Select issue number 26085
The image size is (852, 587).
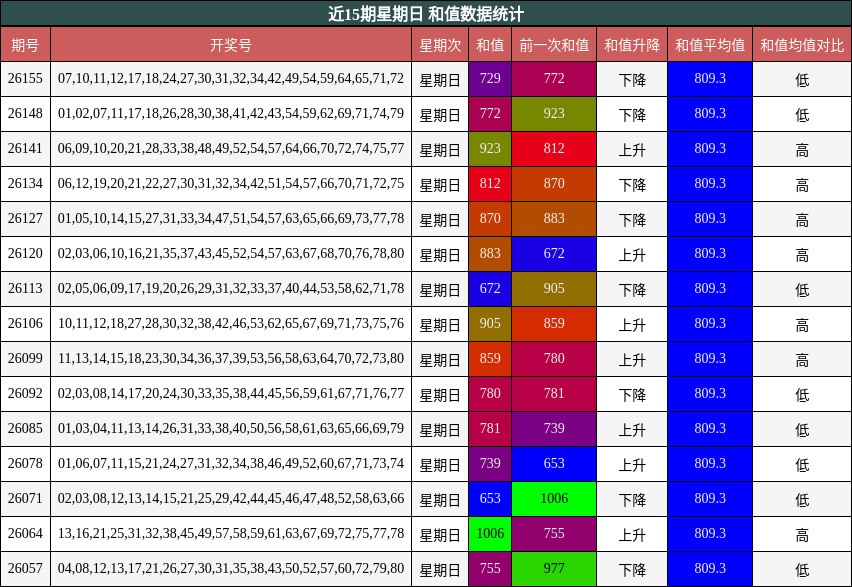(x=25, y=429)
